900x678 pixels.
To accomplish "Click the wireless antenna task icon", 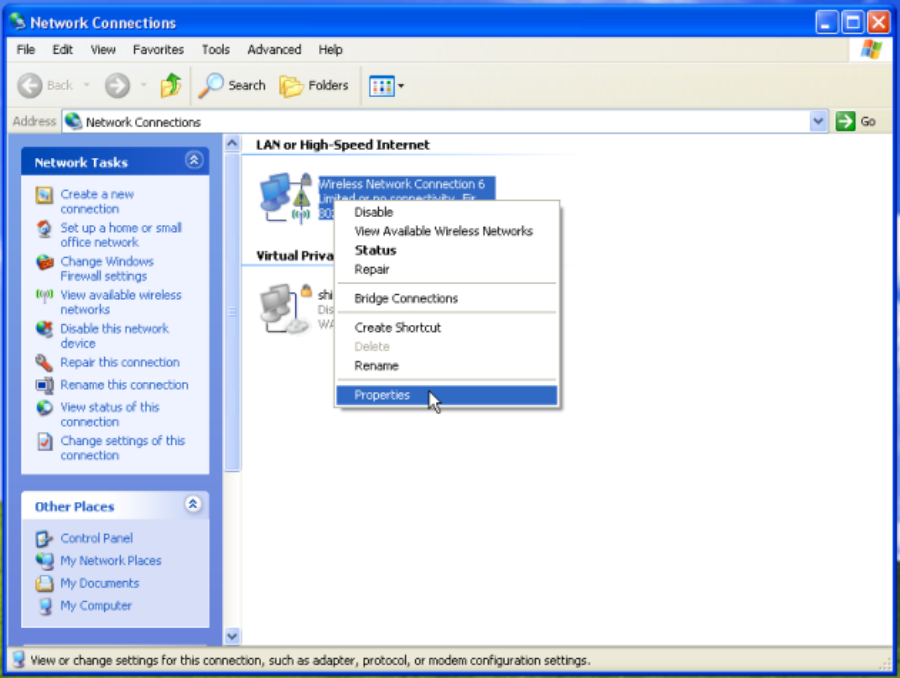I will (x=44, y=295).
